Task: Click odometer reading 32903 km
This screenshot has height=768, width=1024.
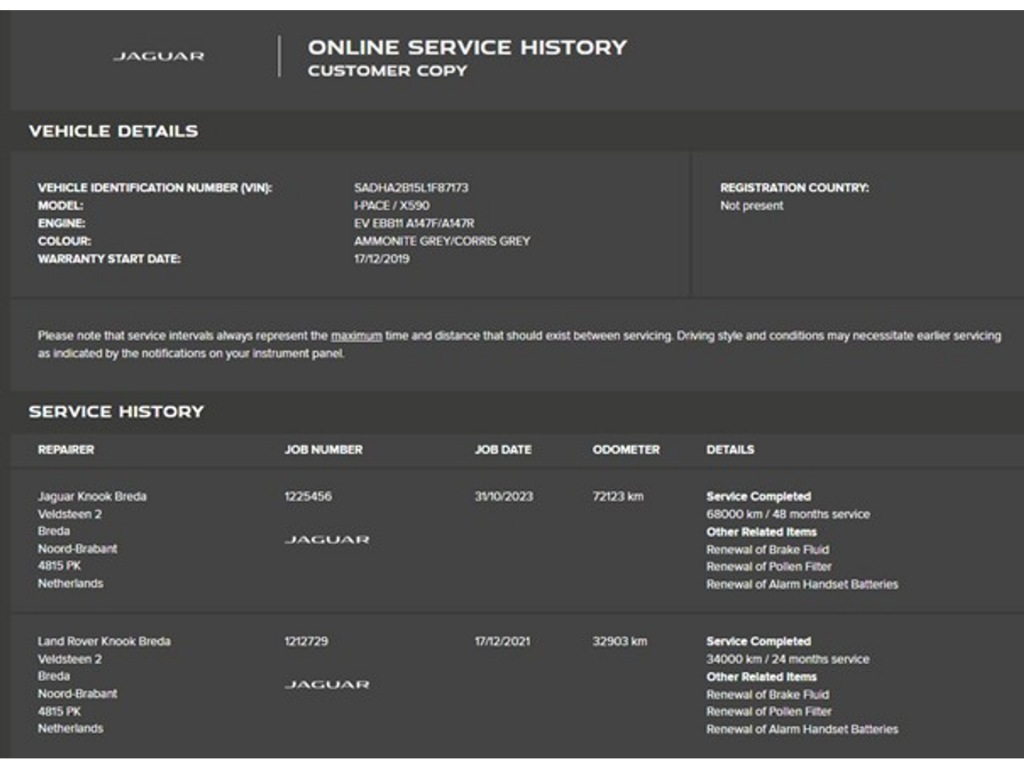Action: (x=620, y=641)
